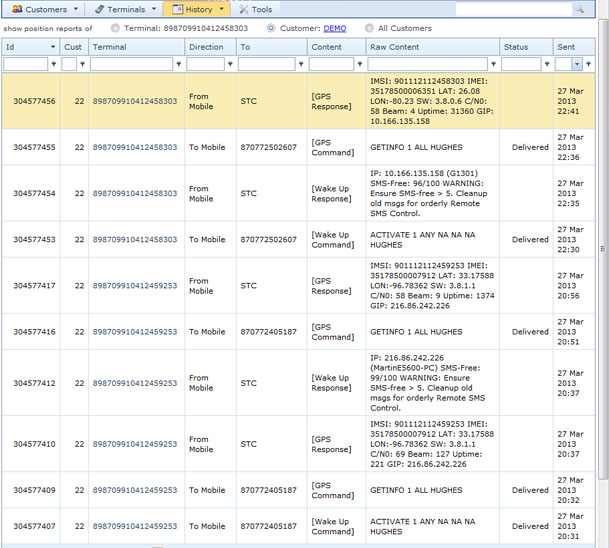Click 870772502607 in row 304577453
The image size is (609, 548).
[x=268, y=240]
